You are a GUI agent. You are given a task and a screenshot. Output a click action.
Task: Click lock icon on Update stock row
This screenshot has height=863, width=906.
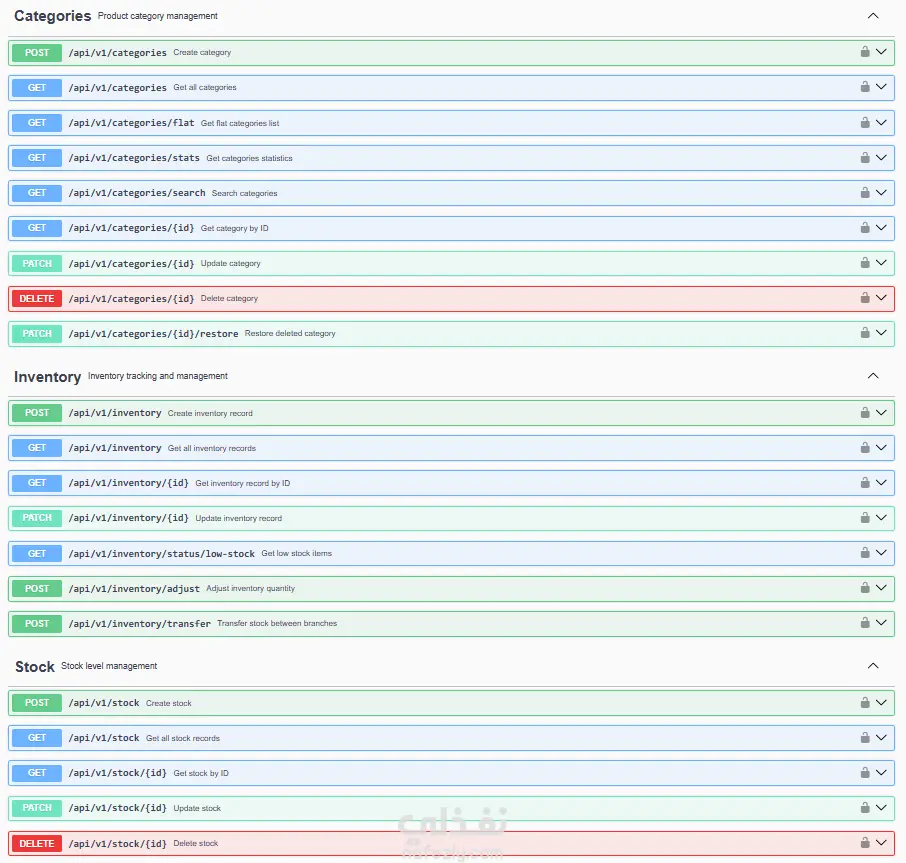[x=865, y=807]
